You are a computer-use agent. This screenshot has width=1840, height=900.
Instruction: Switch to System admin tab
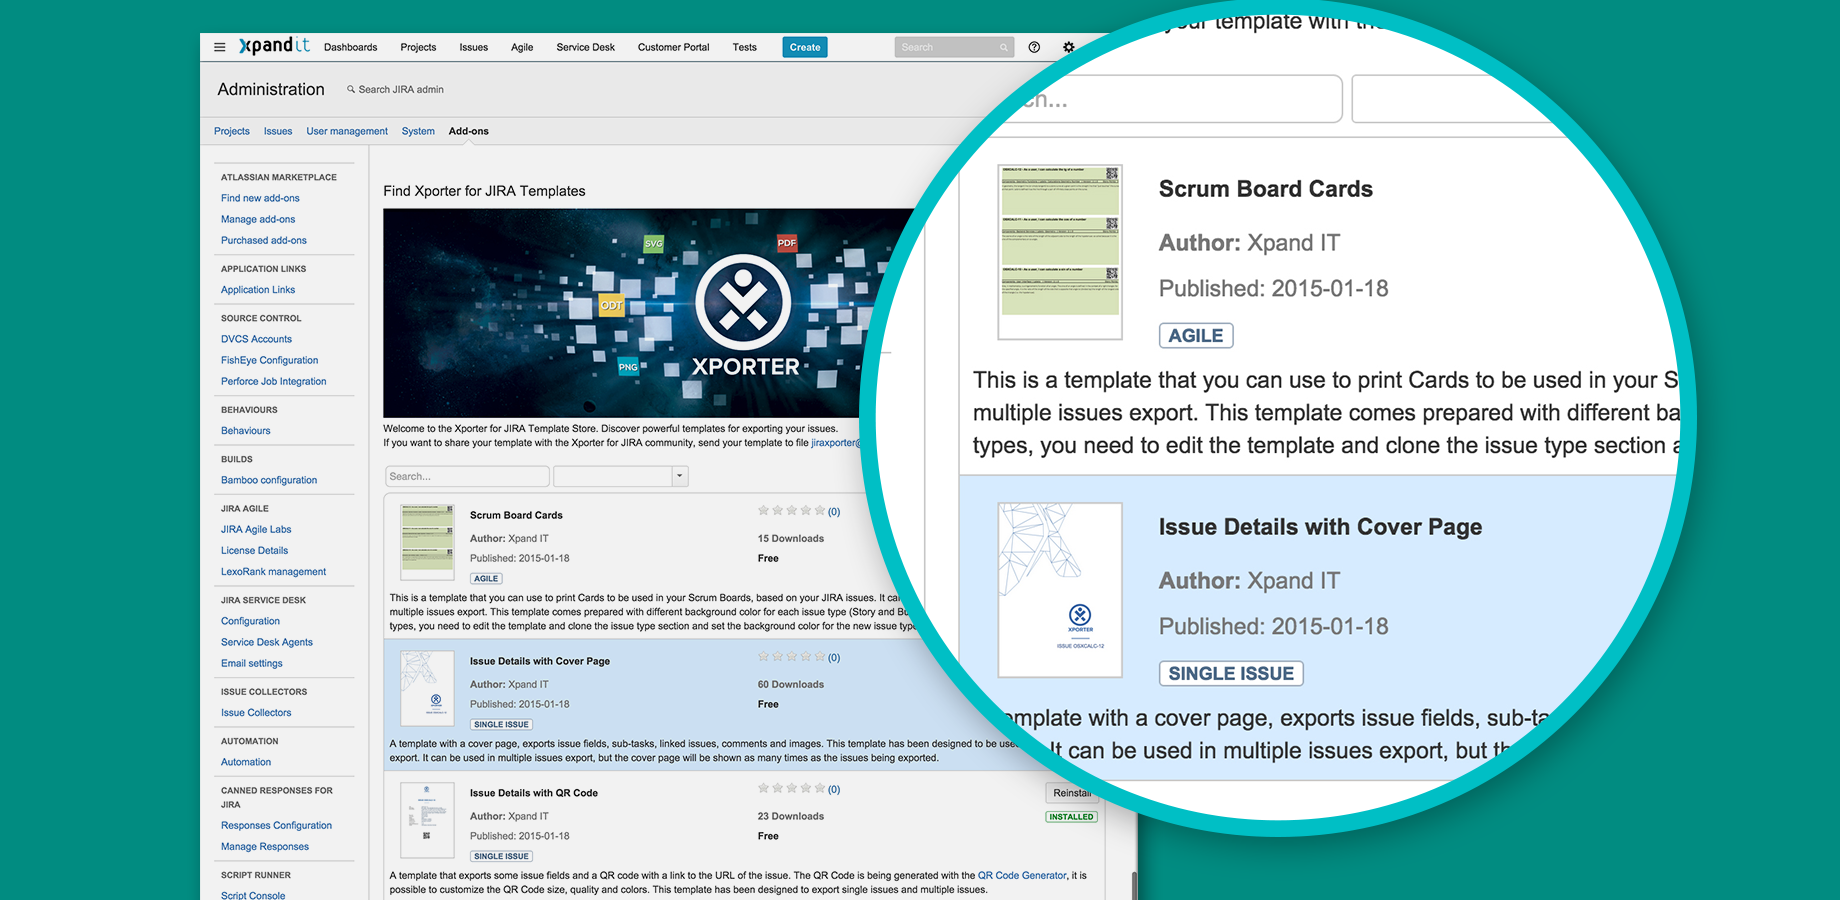tap(418, 131)
